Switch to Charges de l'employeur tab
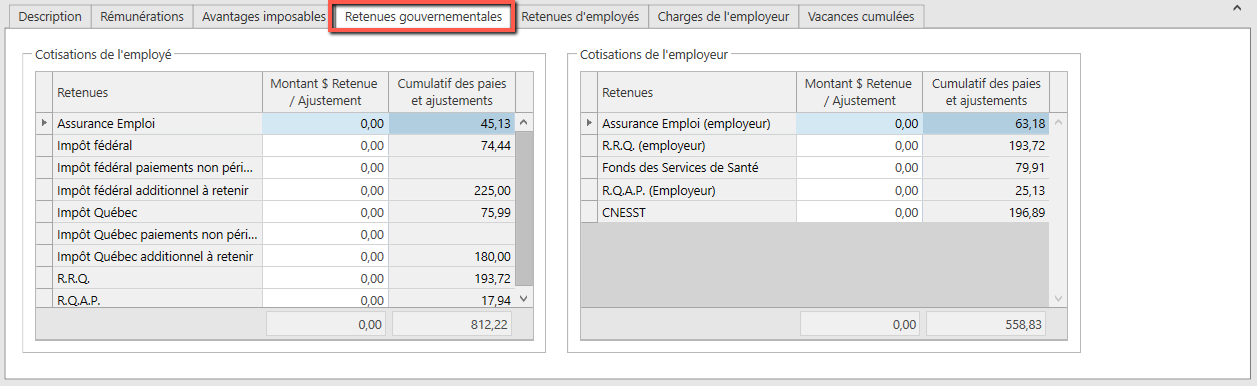 [x=723, y=17]
